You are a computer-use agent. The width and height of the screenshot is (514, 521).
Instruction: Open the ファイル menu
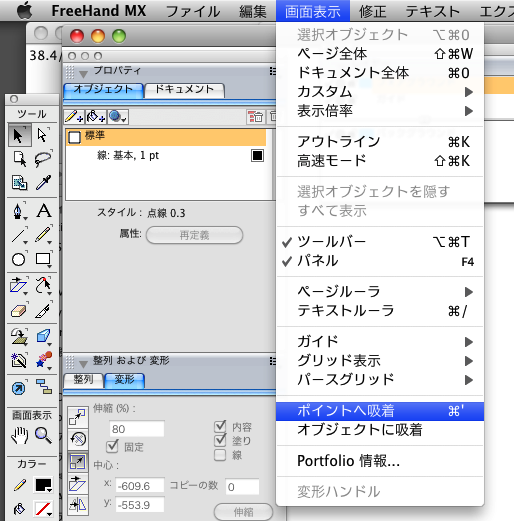coord(193,11)
